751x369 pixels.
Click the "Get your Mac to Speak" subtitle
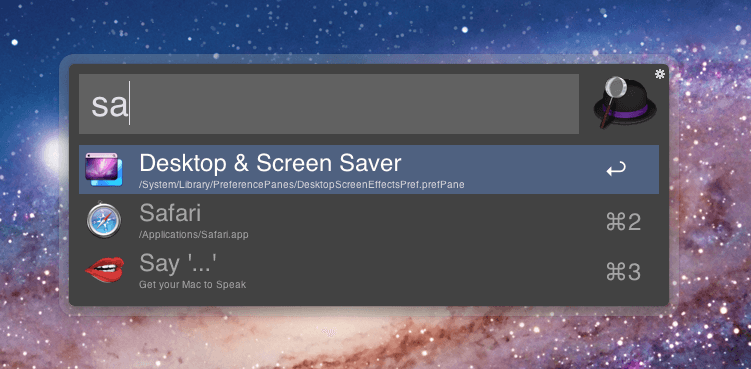(193, 285)
